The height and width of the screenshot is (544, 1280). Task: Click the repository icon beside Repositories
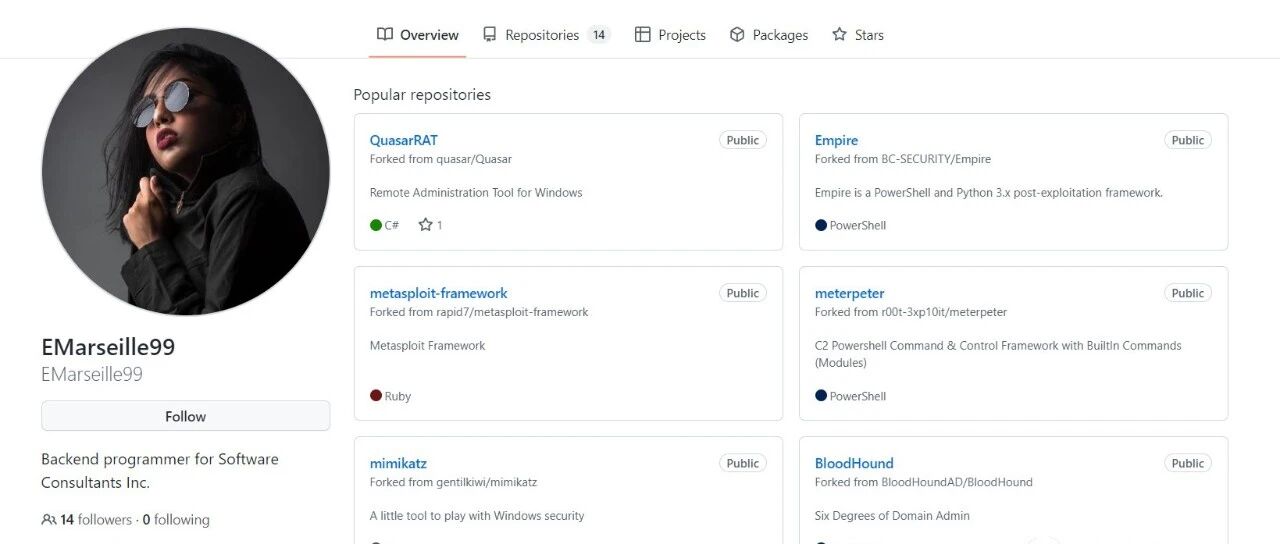tap(489, 35)
